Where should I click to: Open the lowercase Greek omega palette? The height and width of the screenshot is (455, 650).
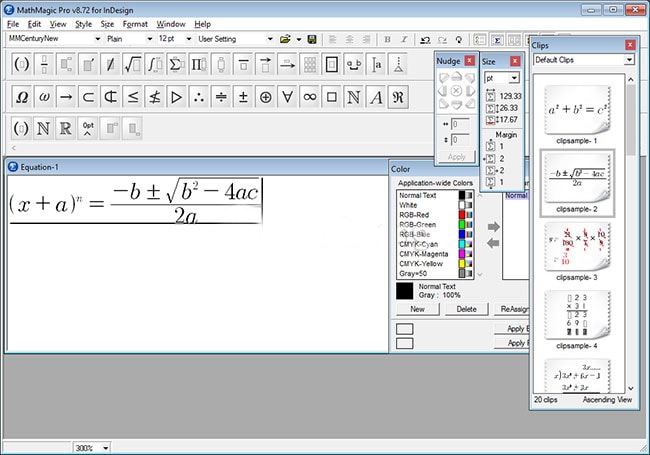click(44, 97)
